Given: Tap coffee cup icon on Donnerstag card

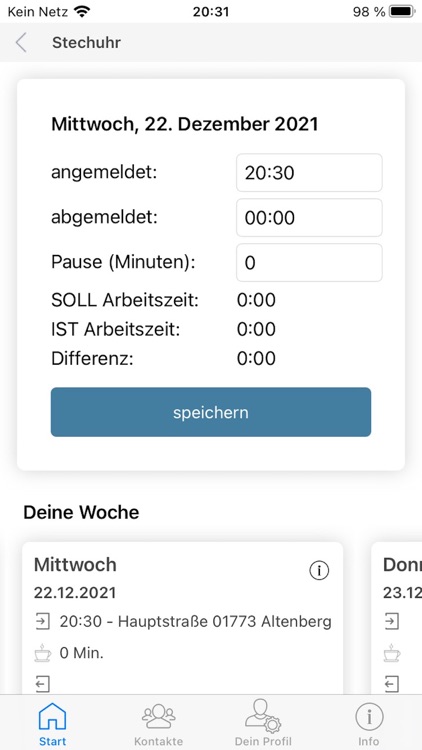Looking at the screenshot, I should tap(392, 653).
